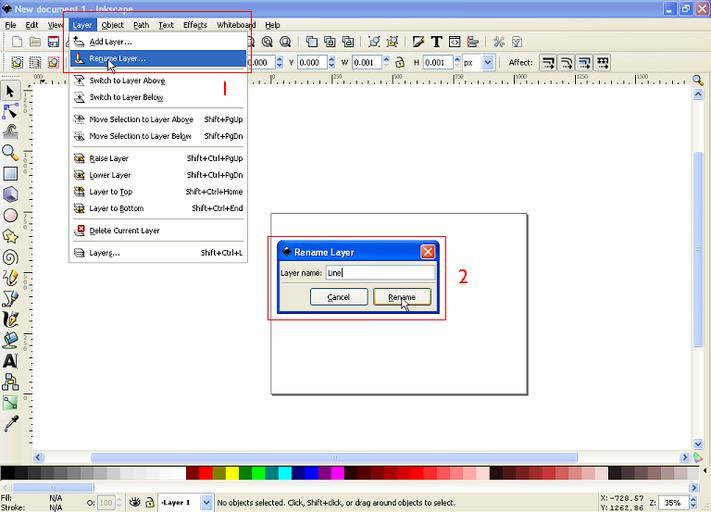This screenshot has width=711, height=512.
Task: Increase the zoom percentage spinner
Action: [693, 499]
